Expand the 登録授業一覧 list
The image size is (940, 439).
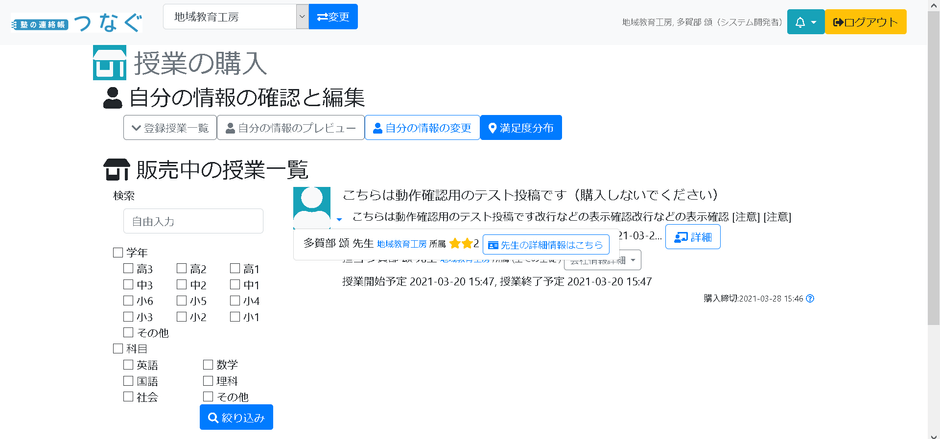(170, 128)
